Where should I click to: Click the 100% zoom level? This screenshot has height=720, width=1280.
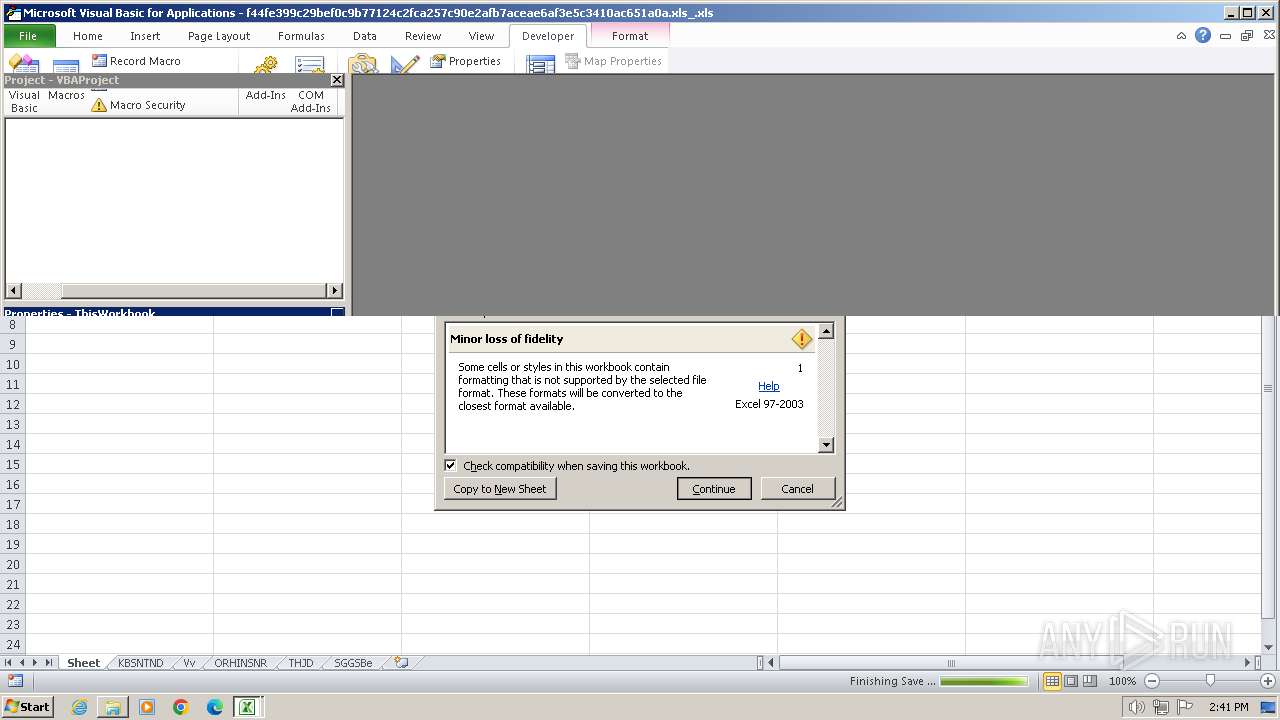pos(1122,681)
